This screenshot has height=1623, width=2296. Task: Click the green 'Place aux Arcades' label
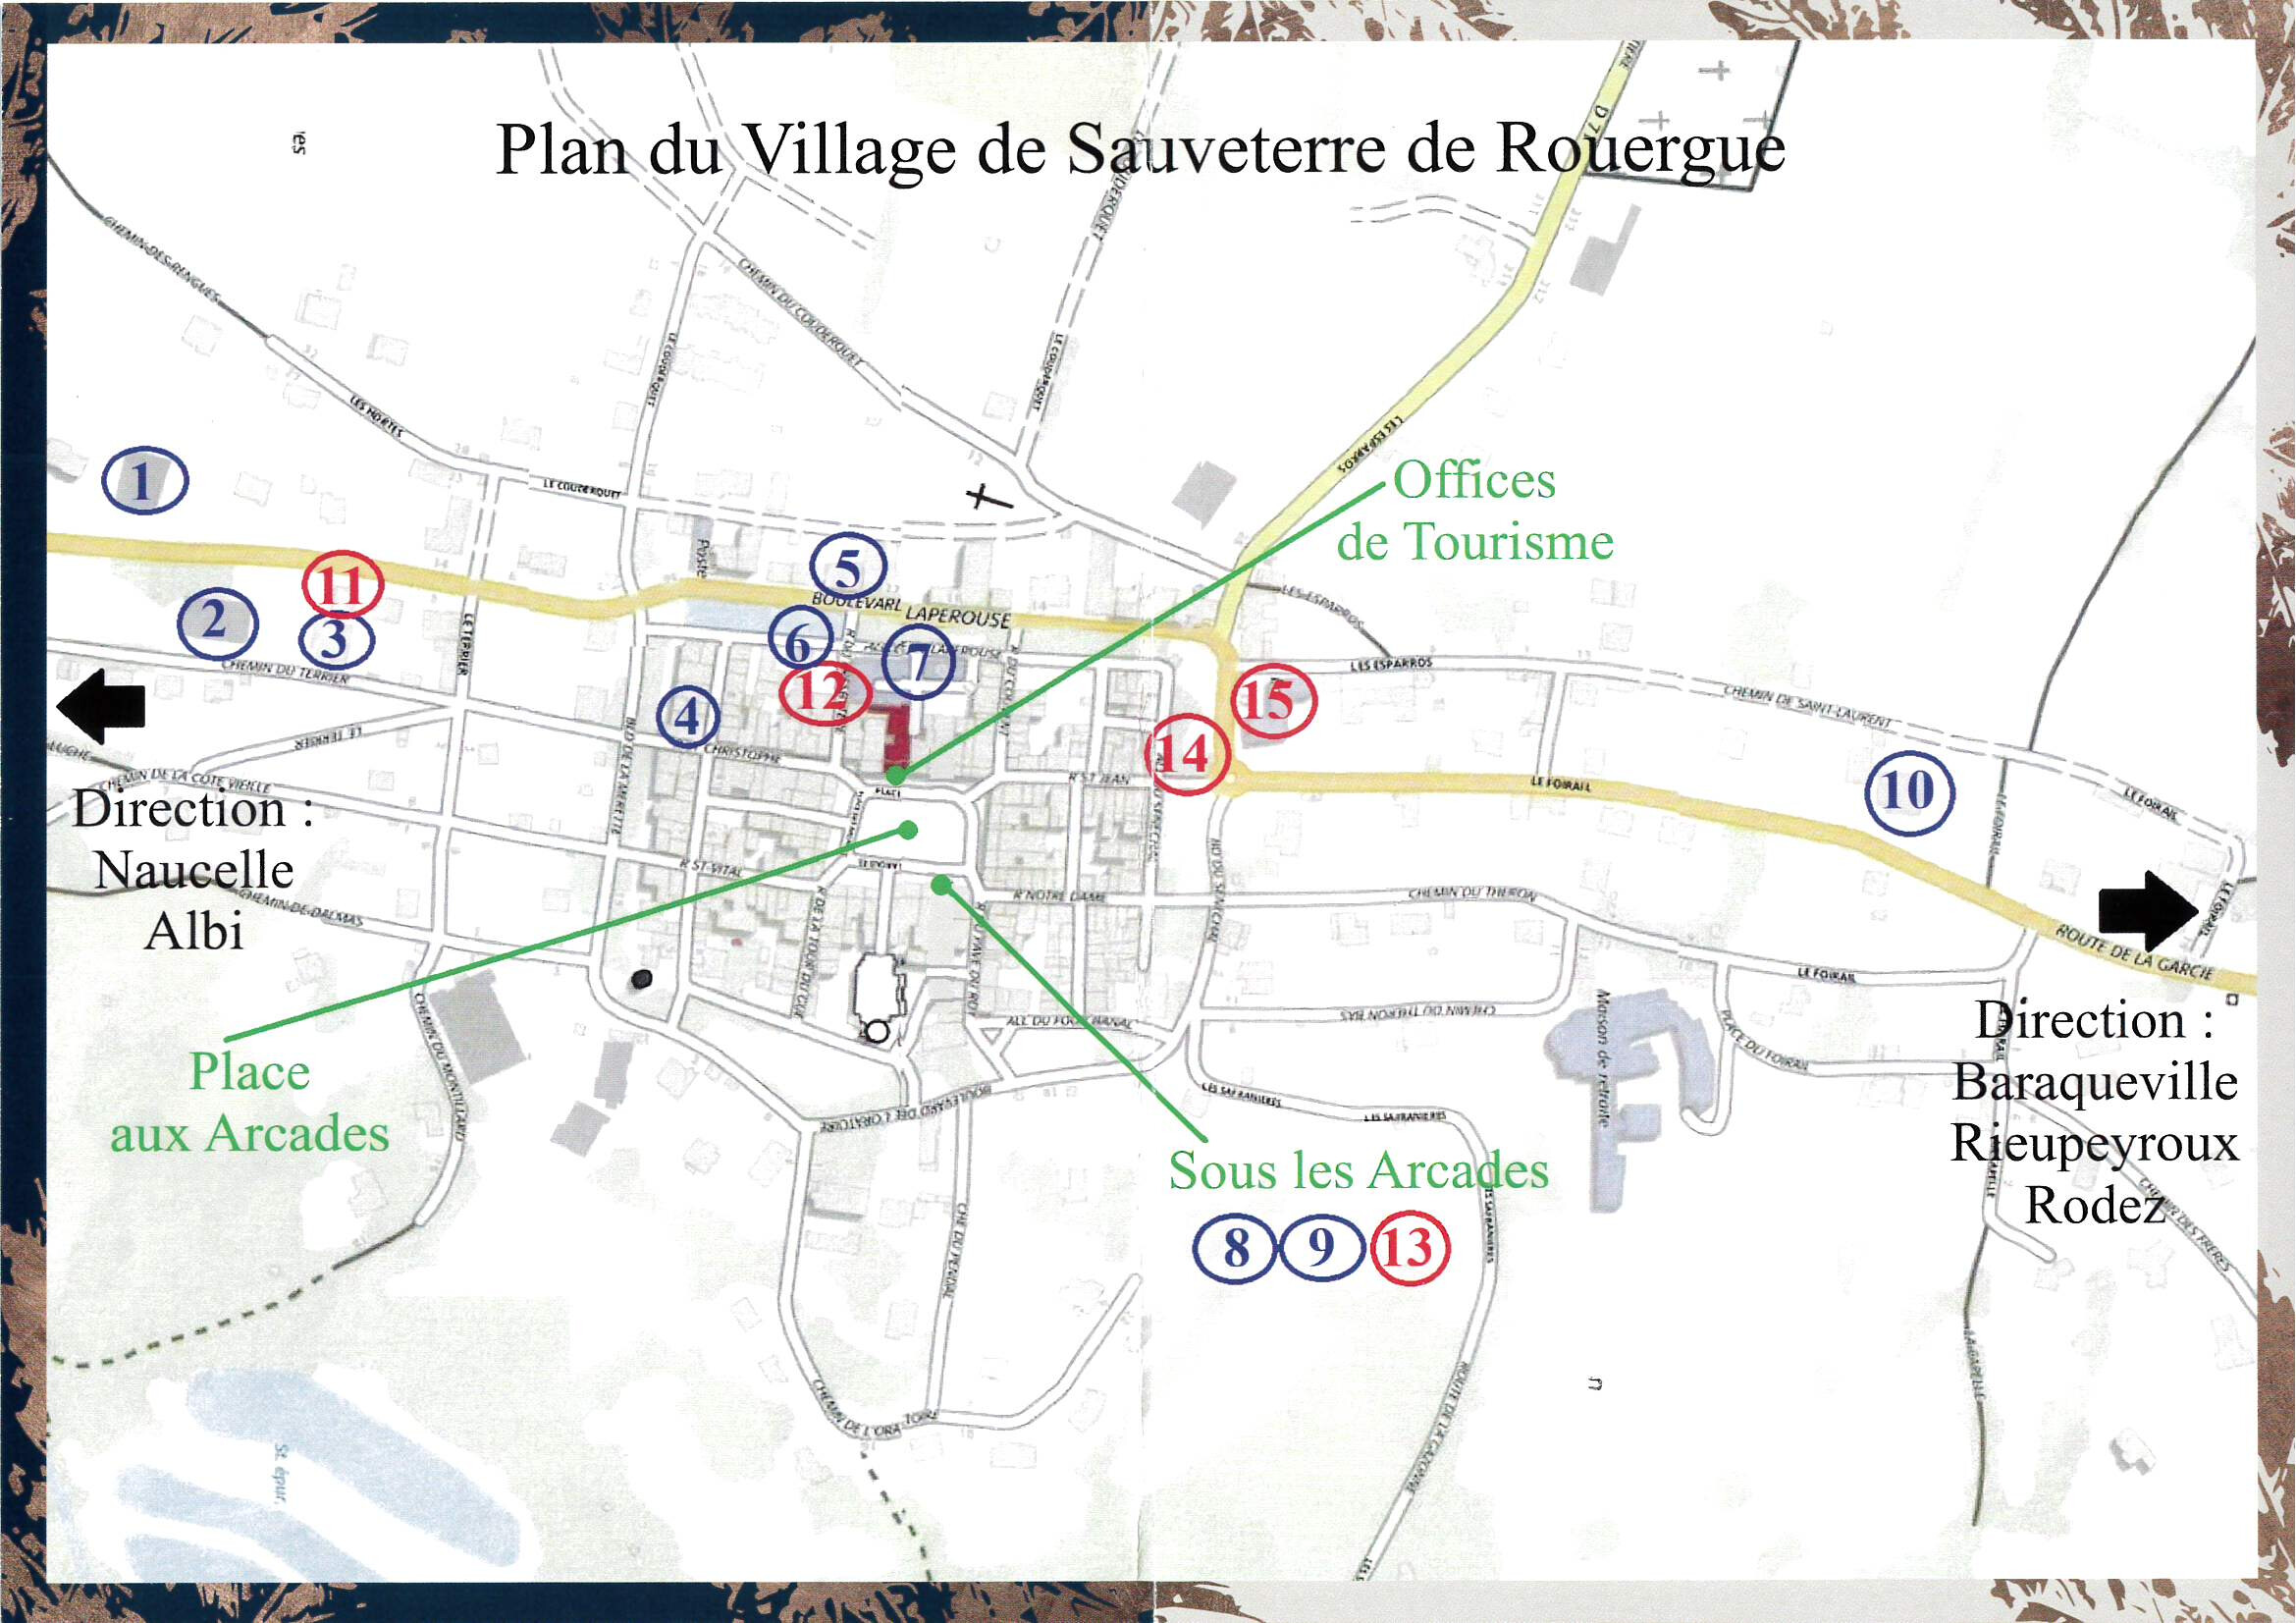pos(250,1102)
